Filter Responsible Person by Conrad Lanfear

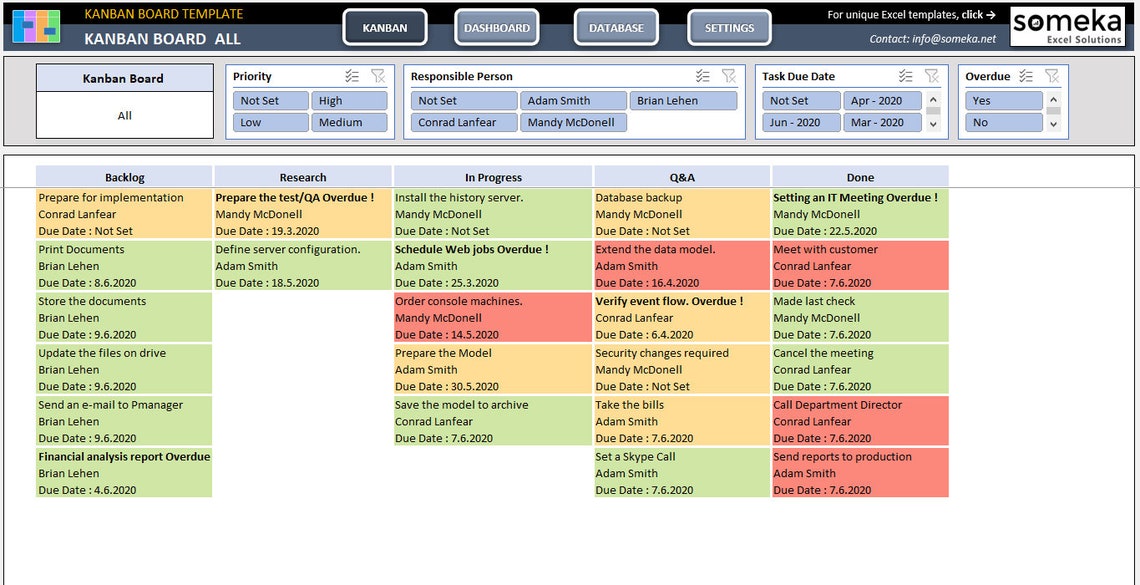pyautogui.click(x=464, y=123)
